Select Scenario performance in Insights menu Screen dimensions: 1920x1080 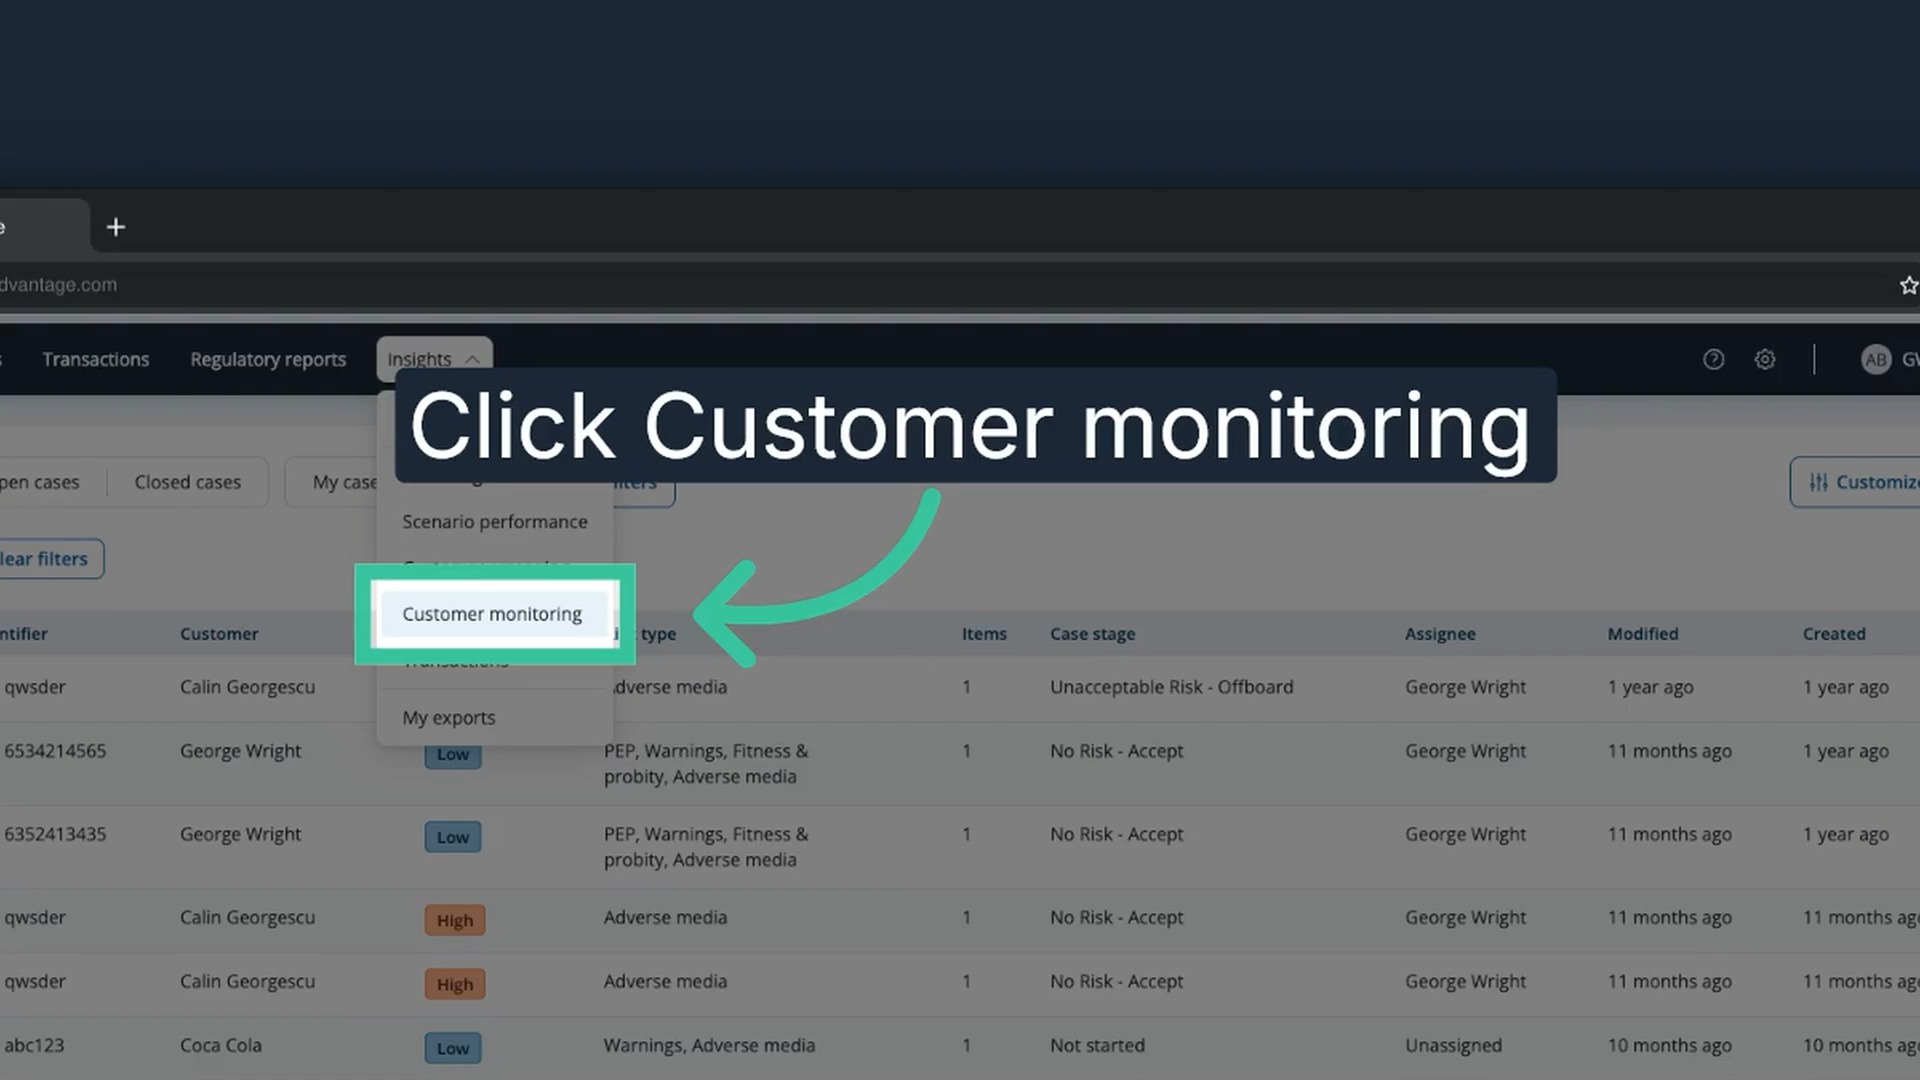coord(495,522)
